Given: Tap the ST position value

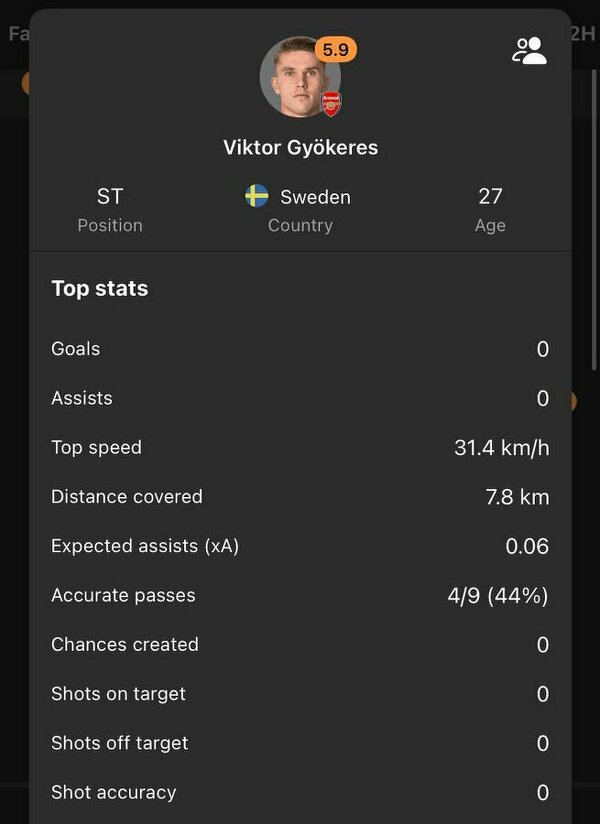Looking at the screenshot, I should click(110, 197).
